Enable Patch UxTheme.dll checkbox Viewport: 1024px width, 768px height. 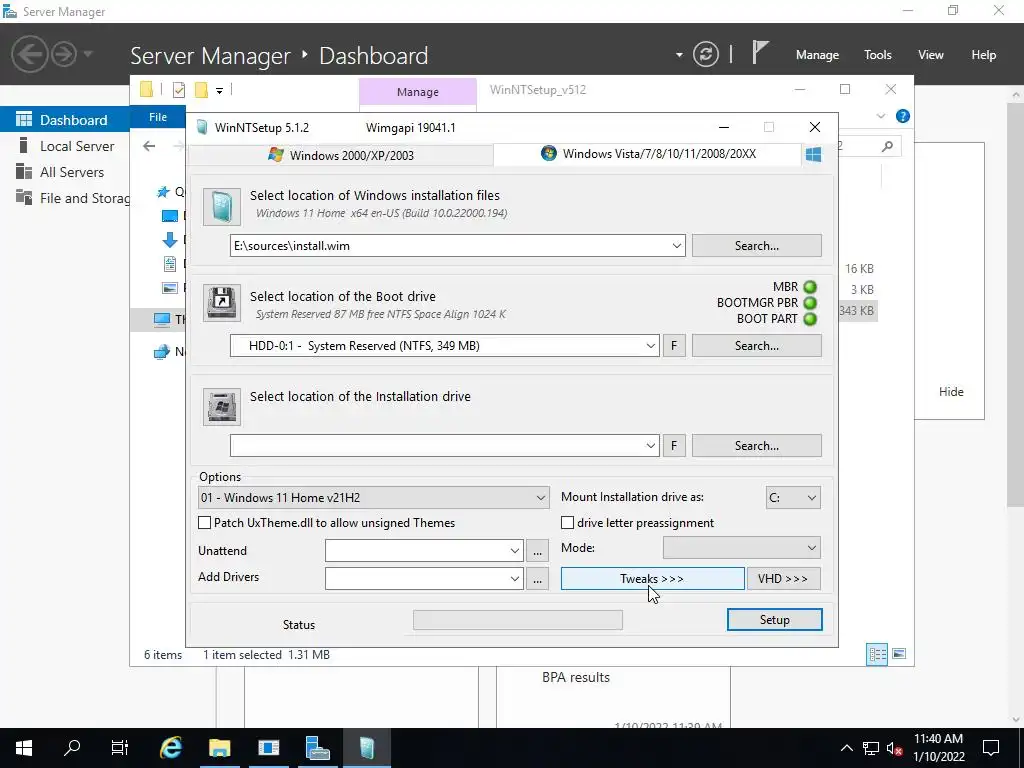[204, 522]
